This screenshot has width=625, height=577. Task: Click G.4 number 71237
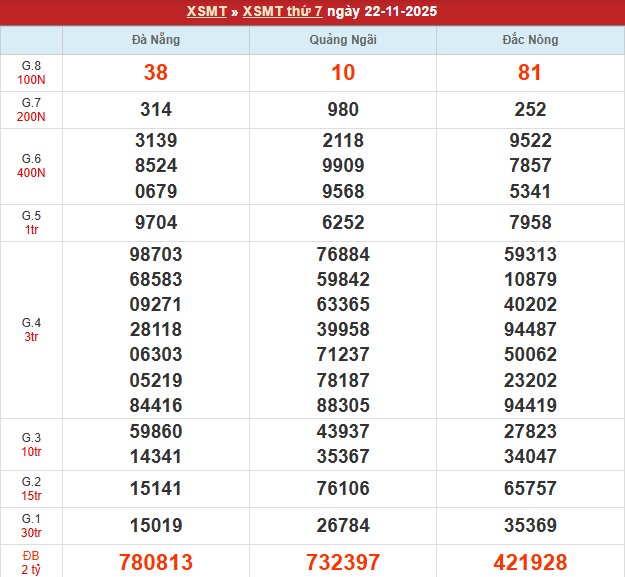click(343, 355)
